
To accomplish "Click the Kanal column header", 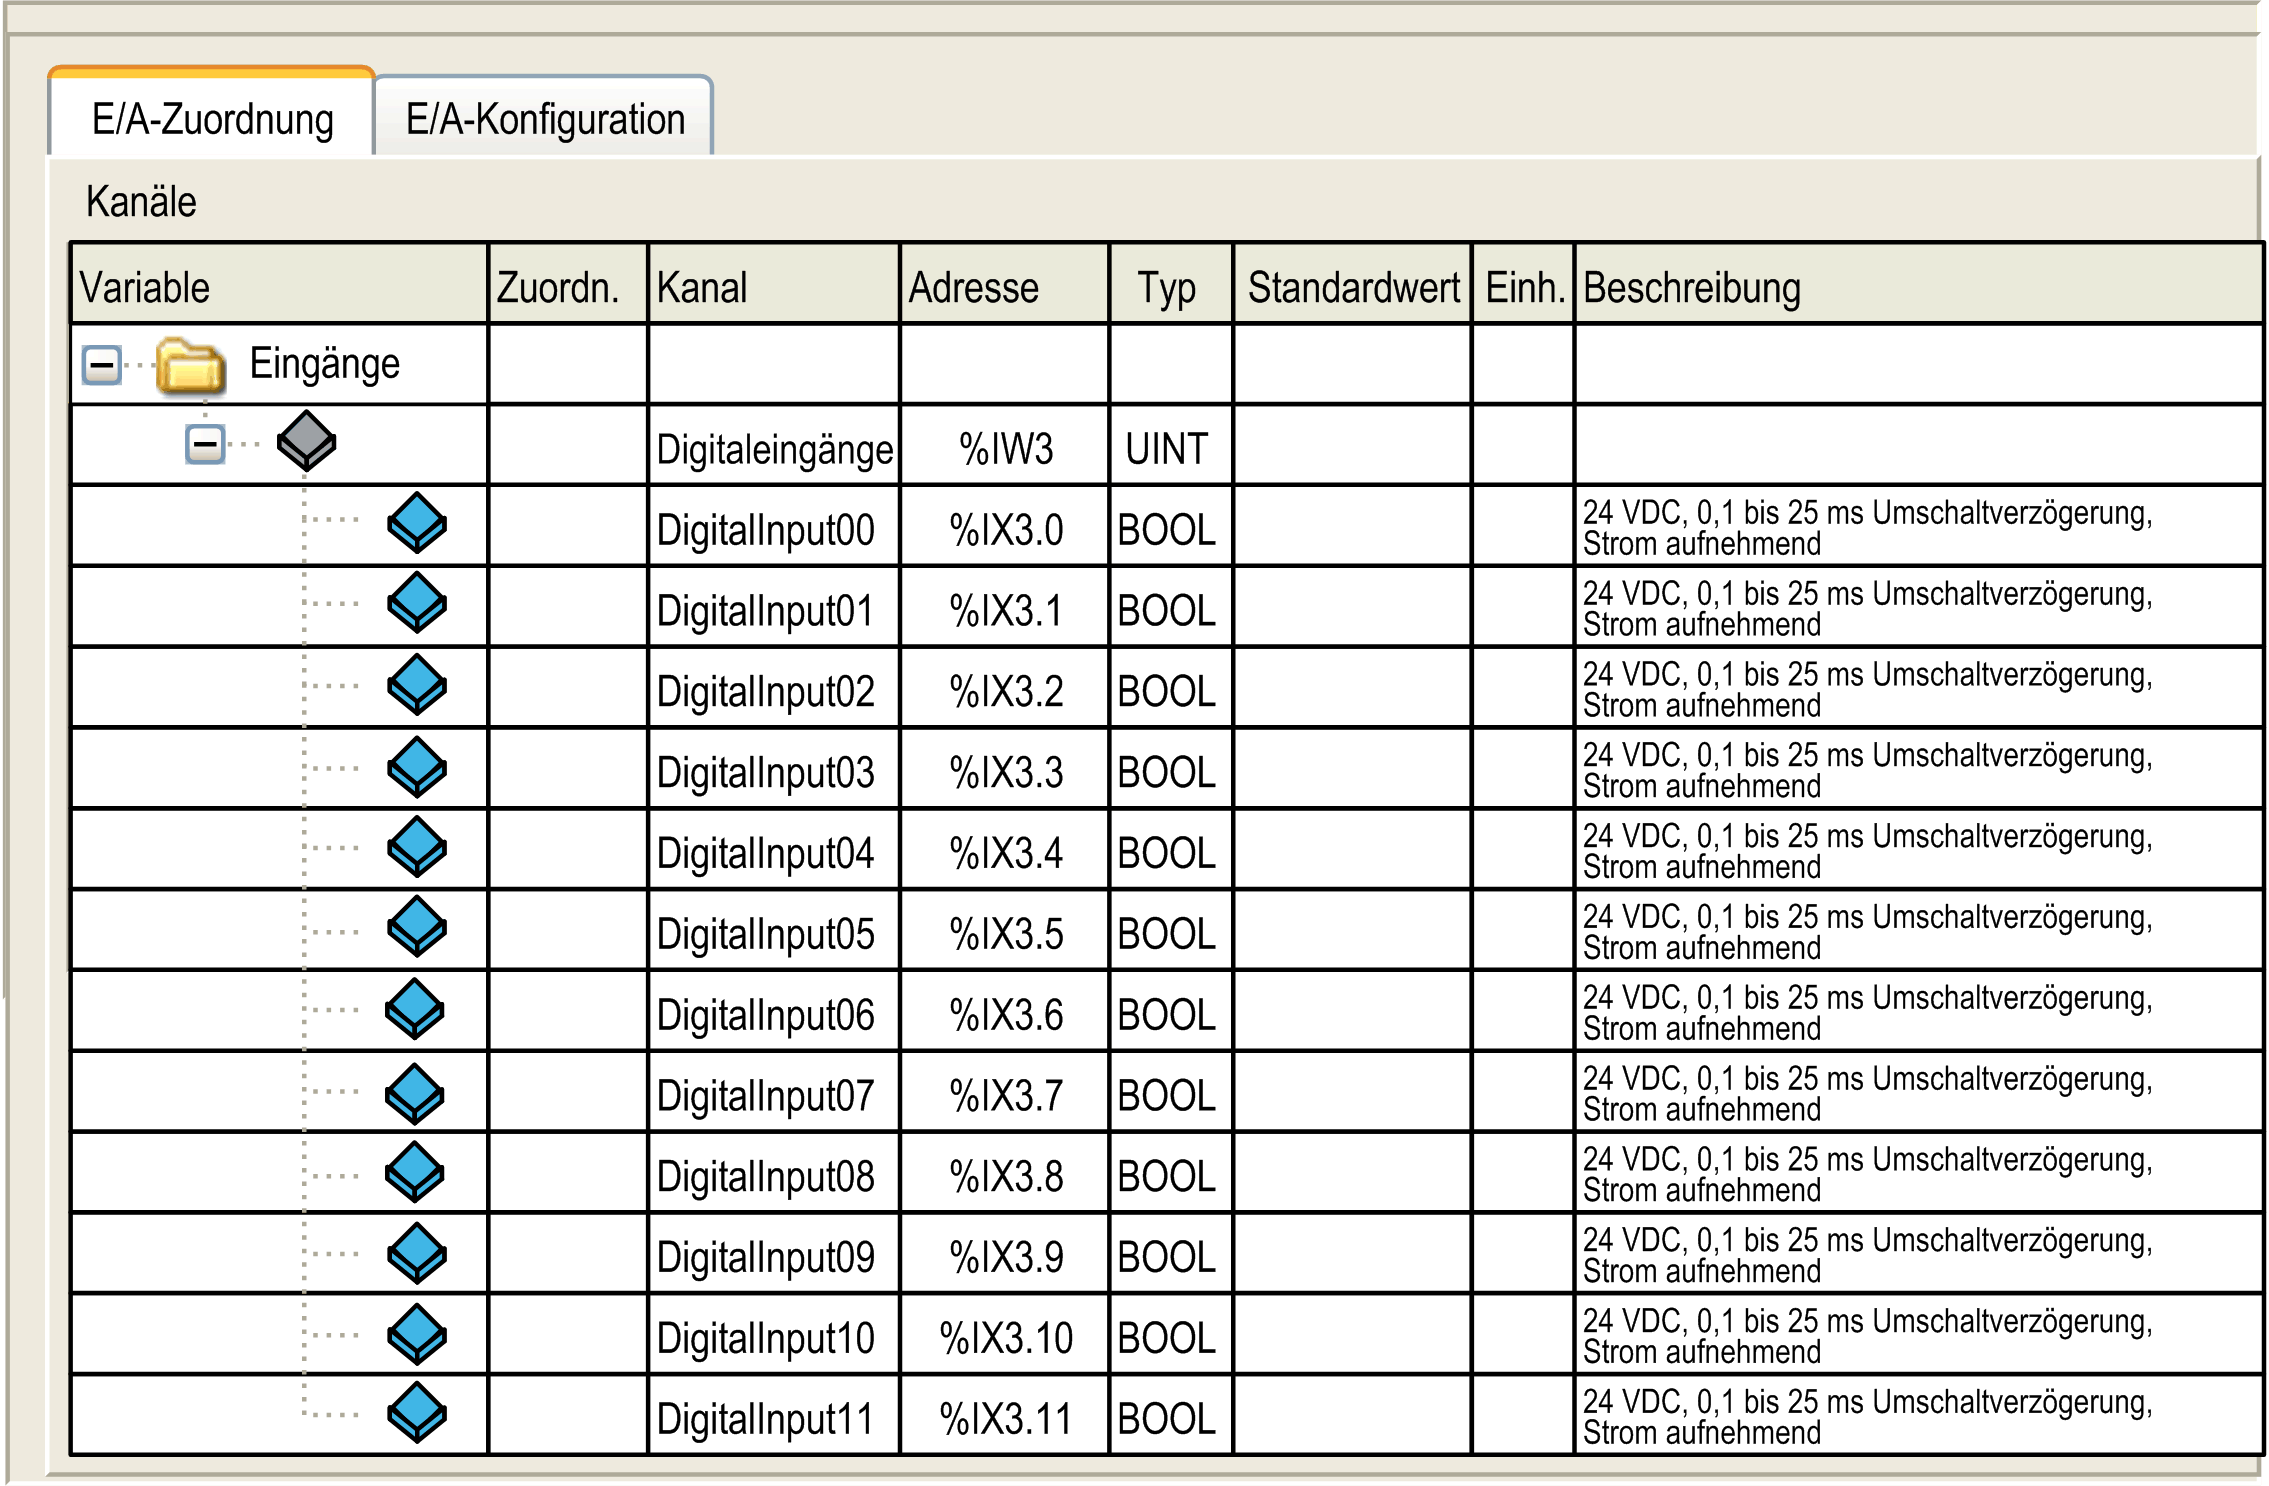I will (774, 284).
